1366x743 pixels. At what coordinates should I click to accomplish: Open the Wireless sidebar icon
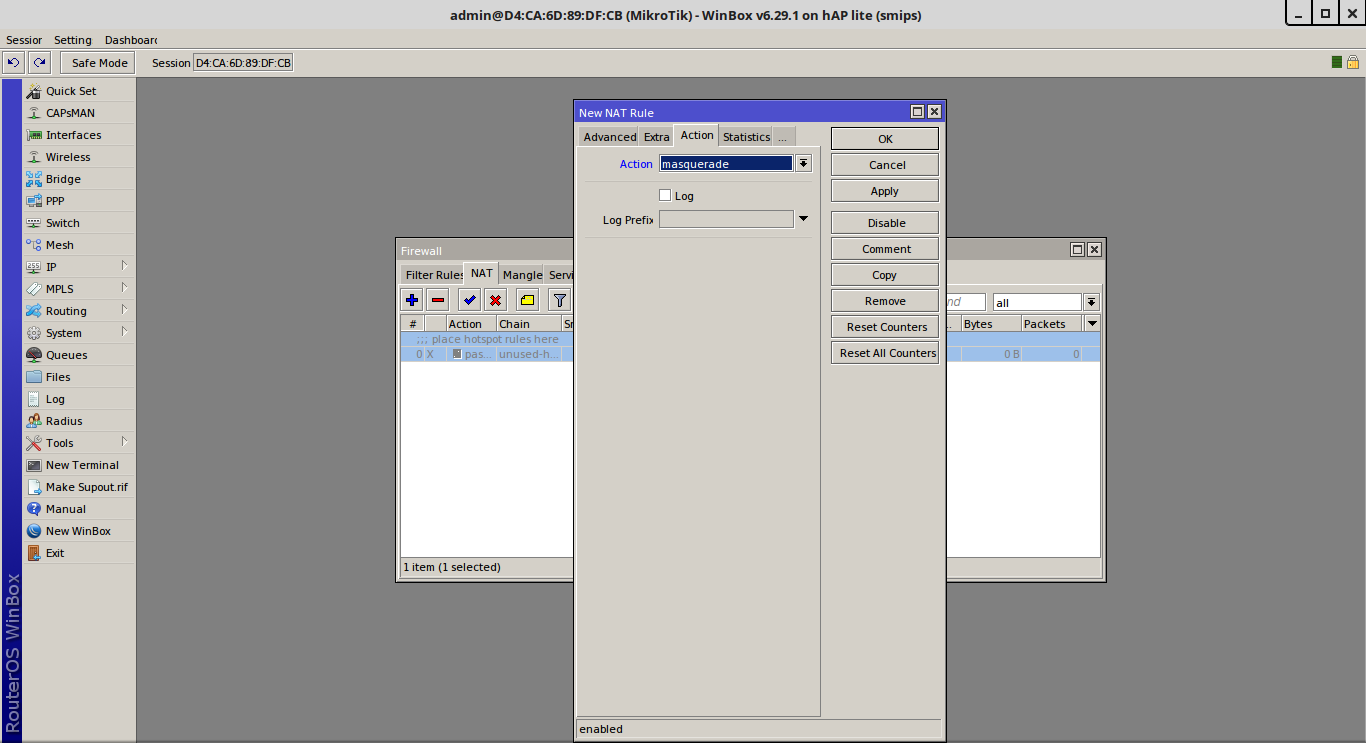click(x=34, y=157)
